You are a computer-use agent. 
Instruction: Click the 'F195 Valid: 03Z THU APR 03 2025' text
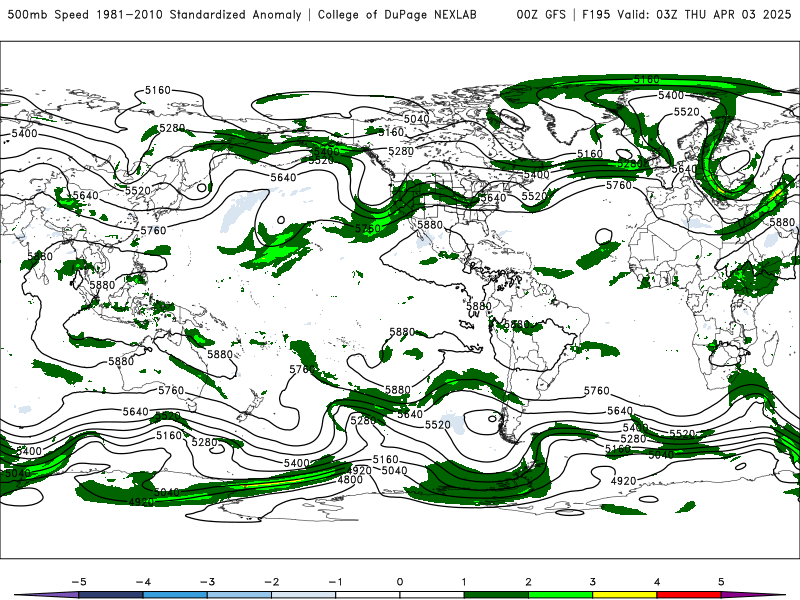(687, 15)
